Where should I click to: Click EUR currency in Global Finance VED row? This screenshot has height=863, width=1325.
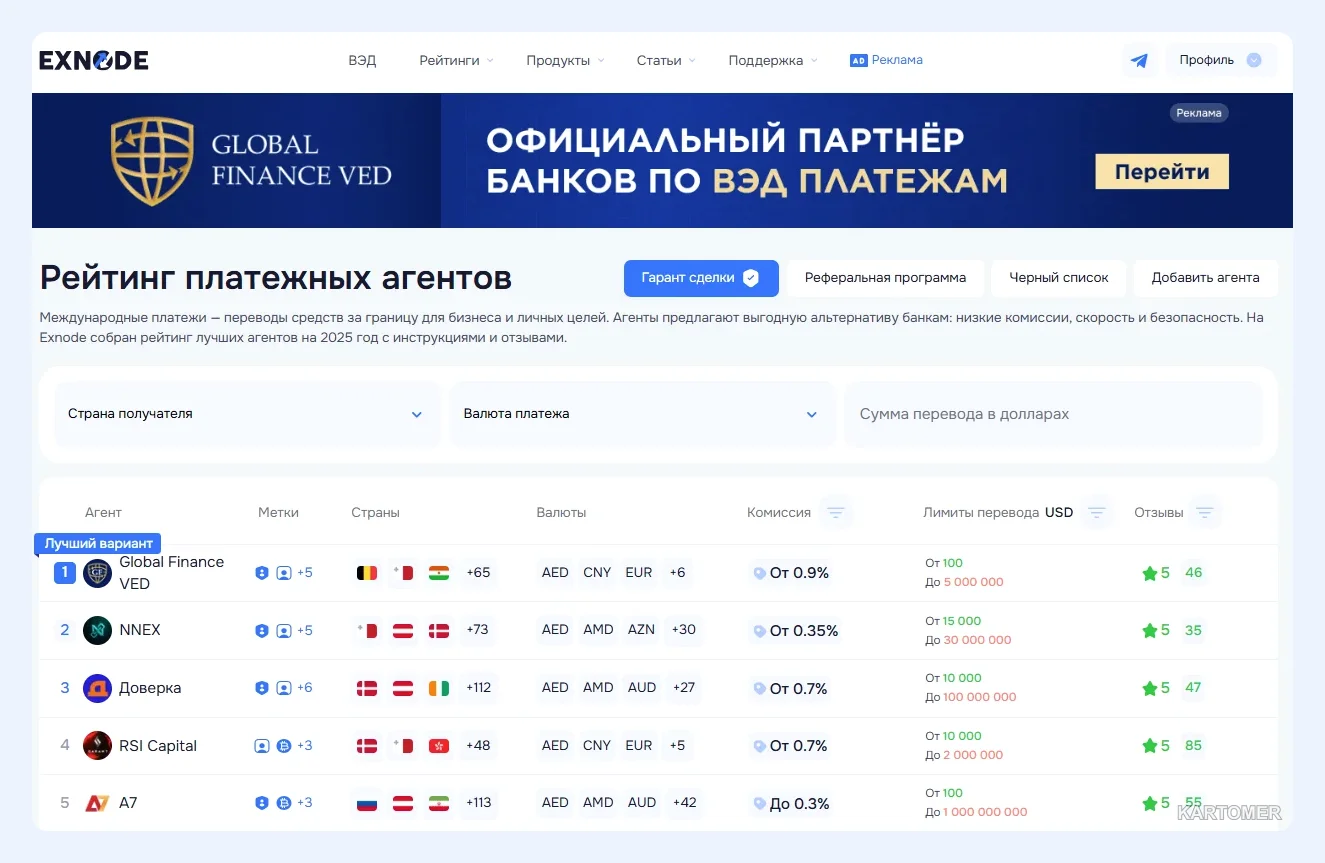coord(638,573)
